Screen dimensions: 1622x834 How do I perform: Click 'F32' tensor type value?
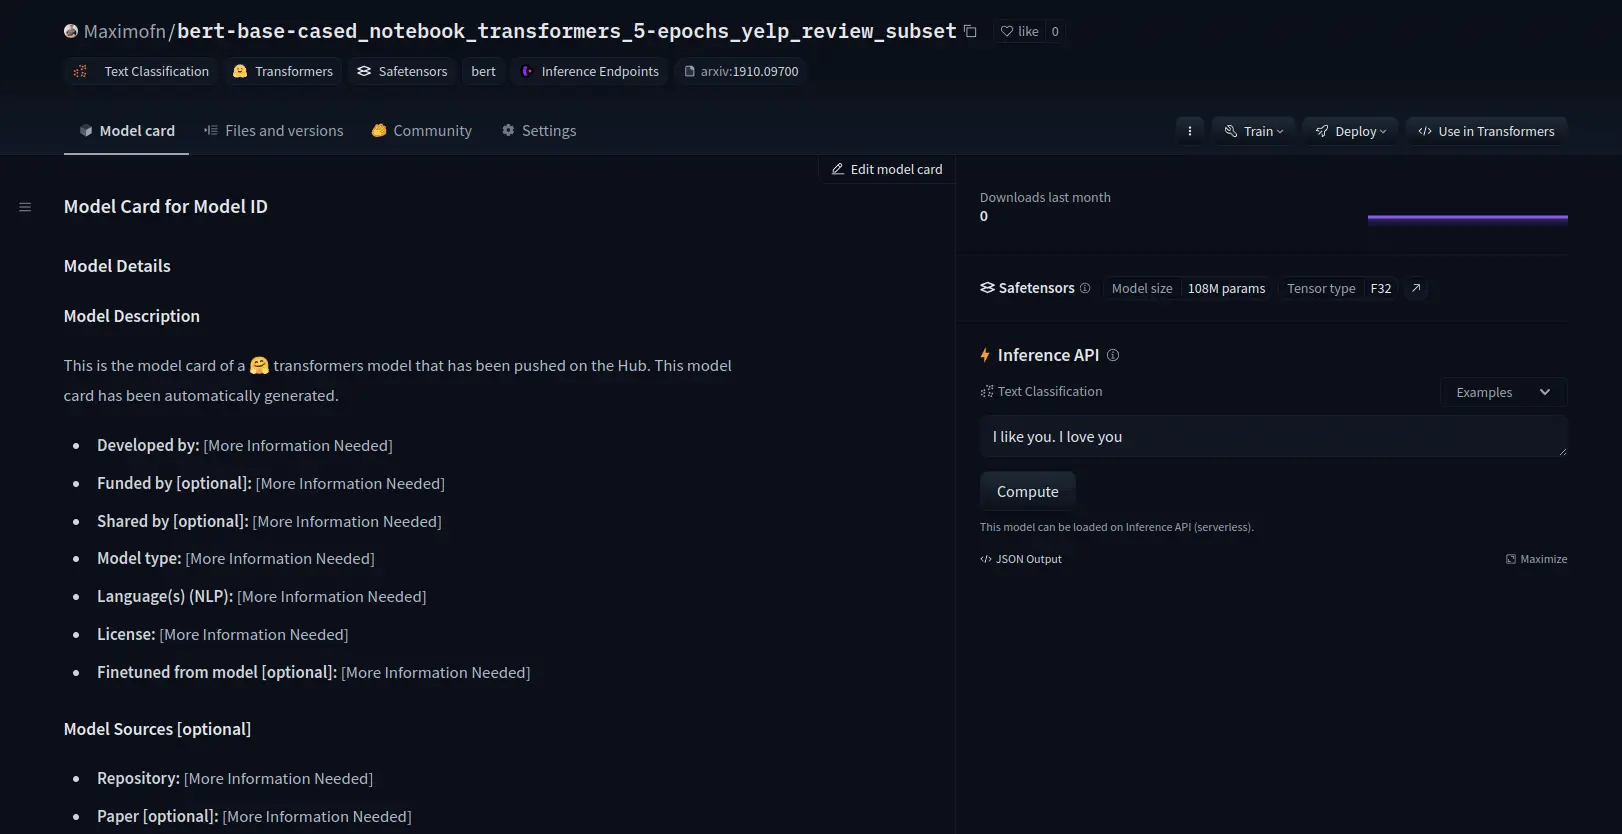[x=1380, y=288]
